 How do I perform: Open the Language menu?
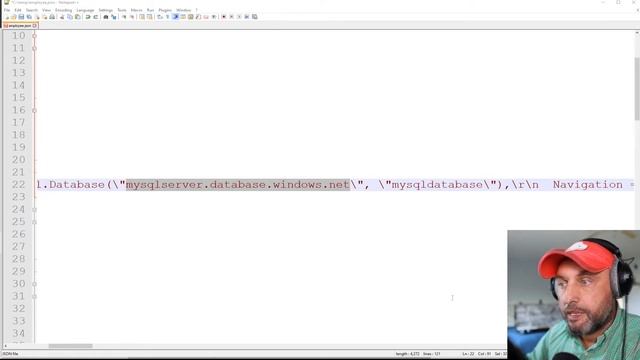[x=85, y=10]
